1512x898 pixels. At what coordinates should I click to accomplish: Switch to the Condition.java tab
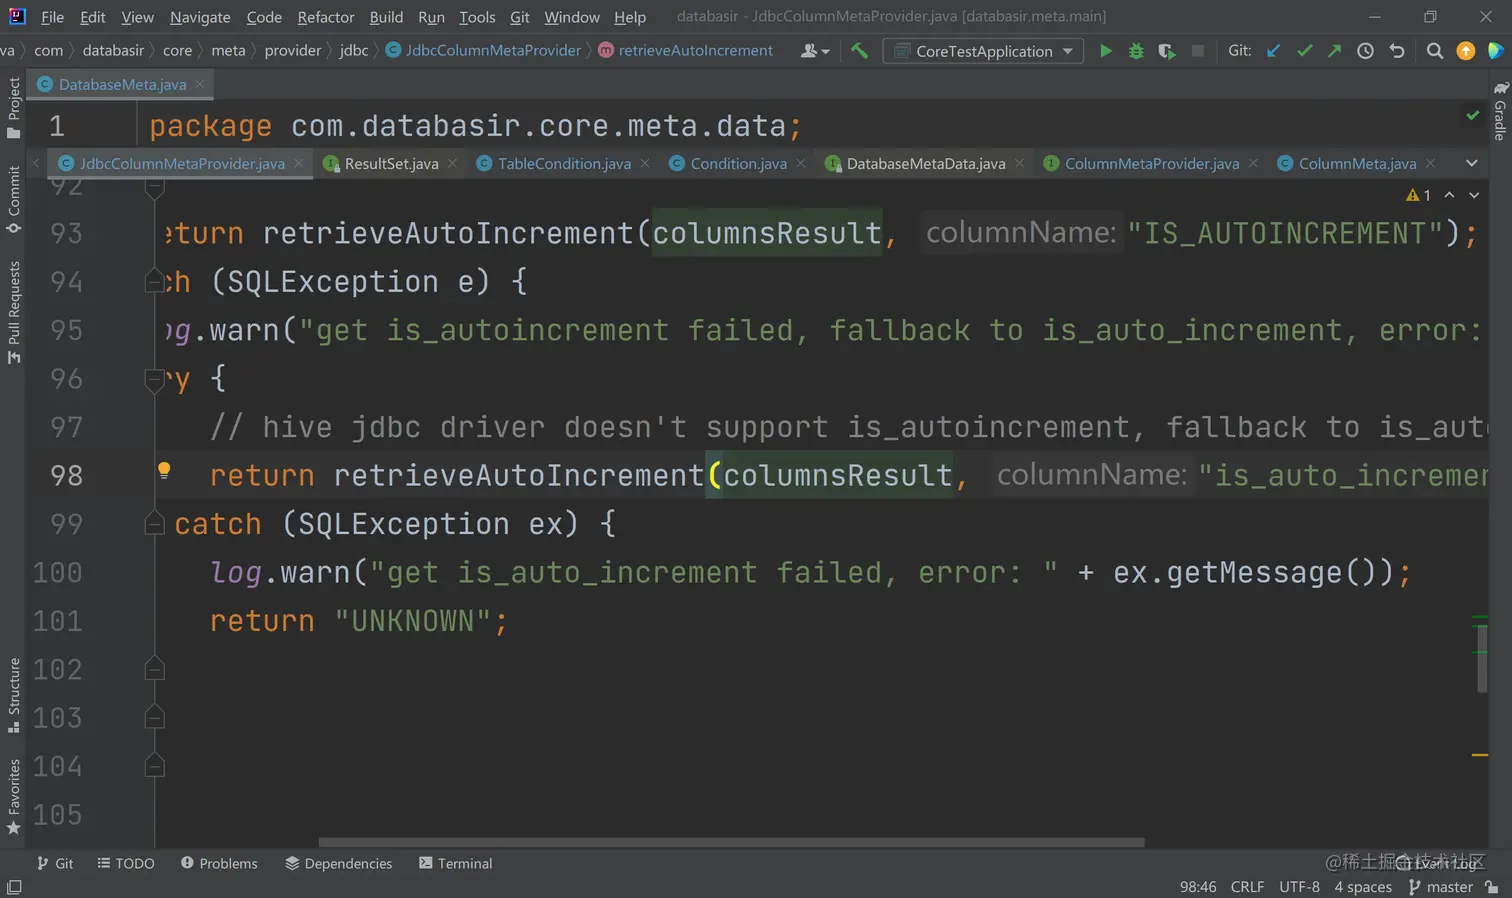[x=738, y=163]
